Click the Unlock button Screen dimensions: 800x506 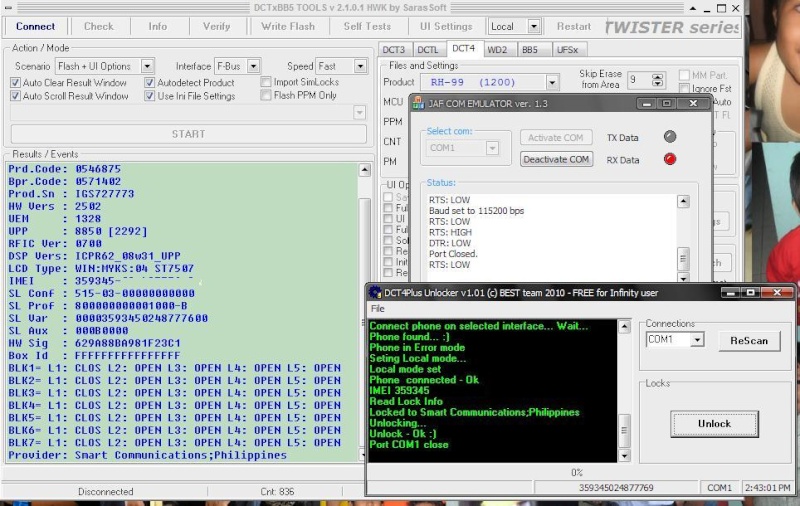[x=714, y=424]
